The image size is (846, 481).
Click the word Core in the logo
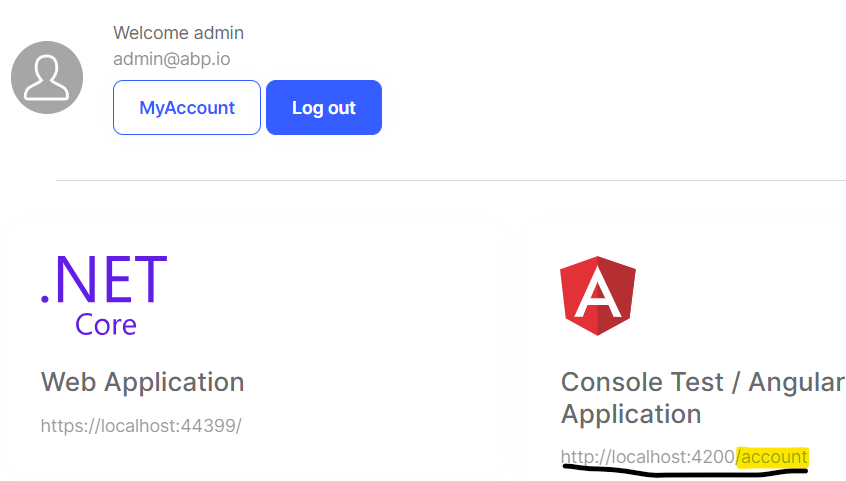(106, 325)
